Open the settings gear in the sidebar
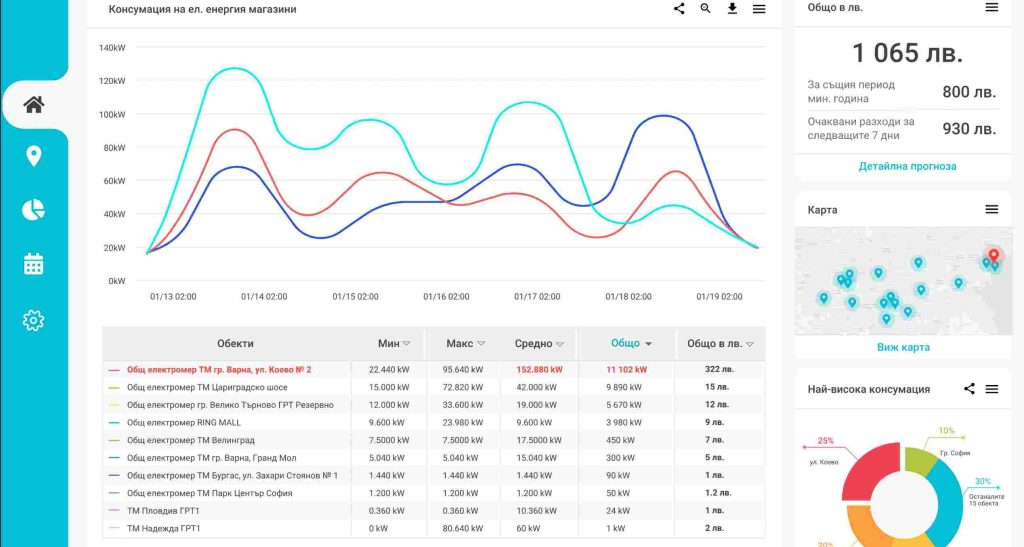The height and width of the screenshot is (547, 1024). click(34, 320)
